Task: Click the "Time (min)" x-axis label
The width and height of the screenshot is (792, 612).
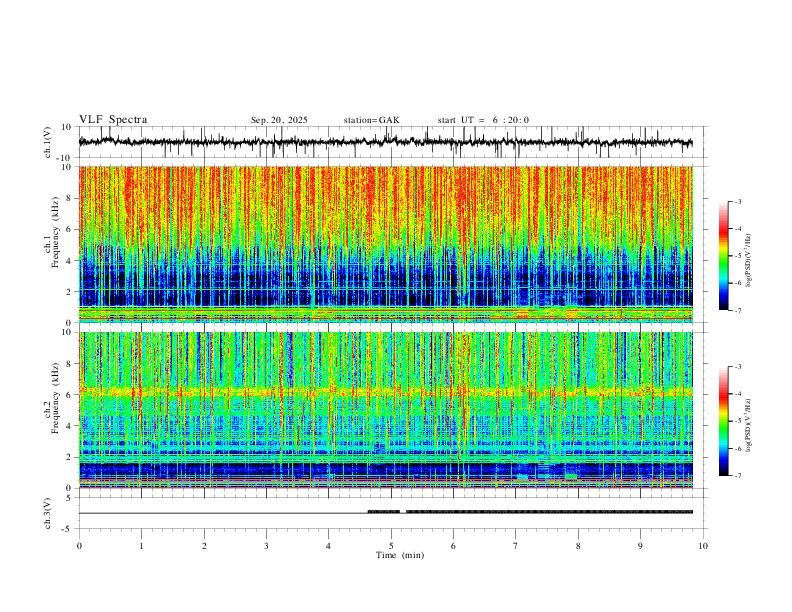Action: click(400, 555)
